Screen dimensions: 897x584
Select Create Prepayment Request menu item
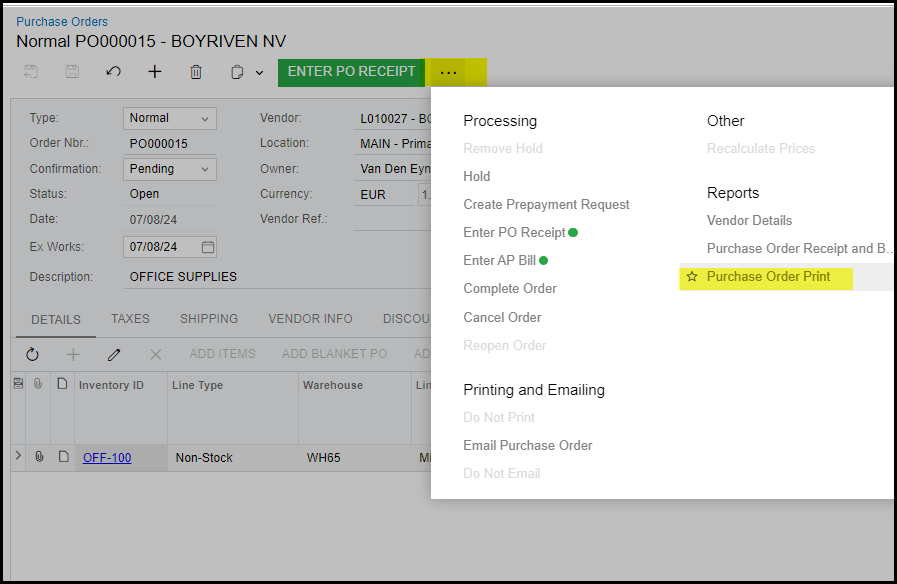[x=546, y=204]
